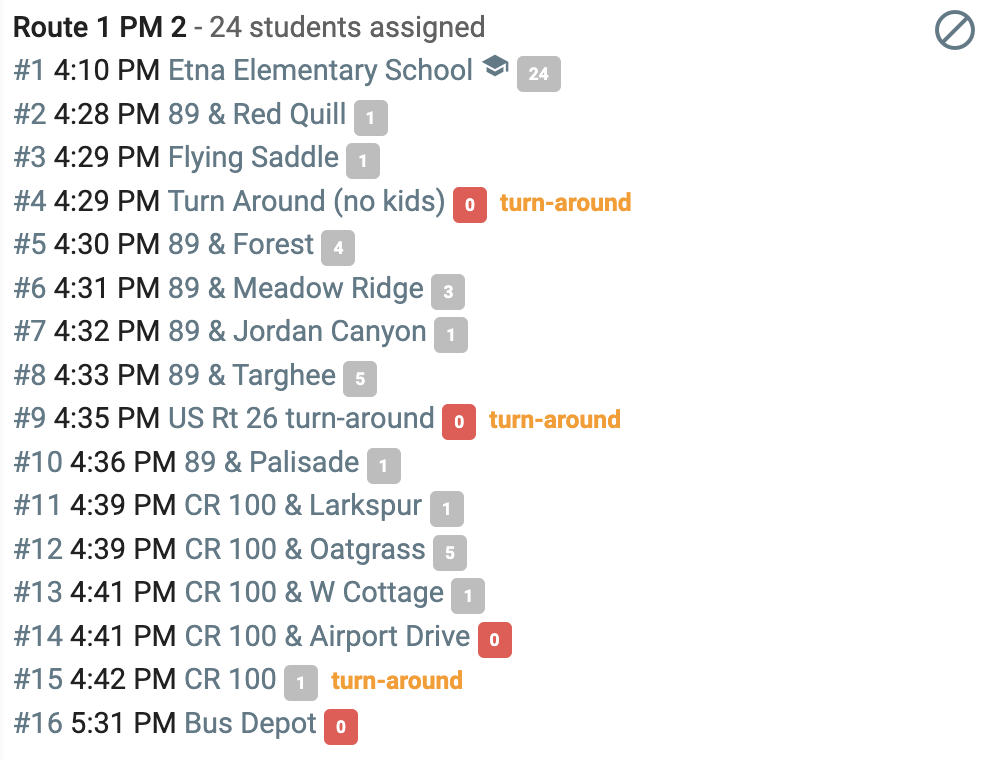Viewport: 988px width, 760px height.
Task: Open the CR 100 & W Cottage stop
Action: [314, 592]
